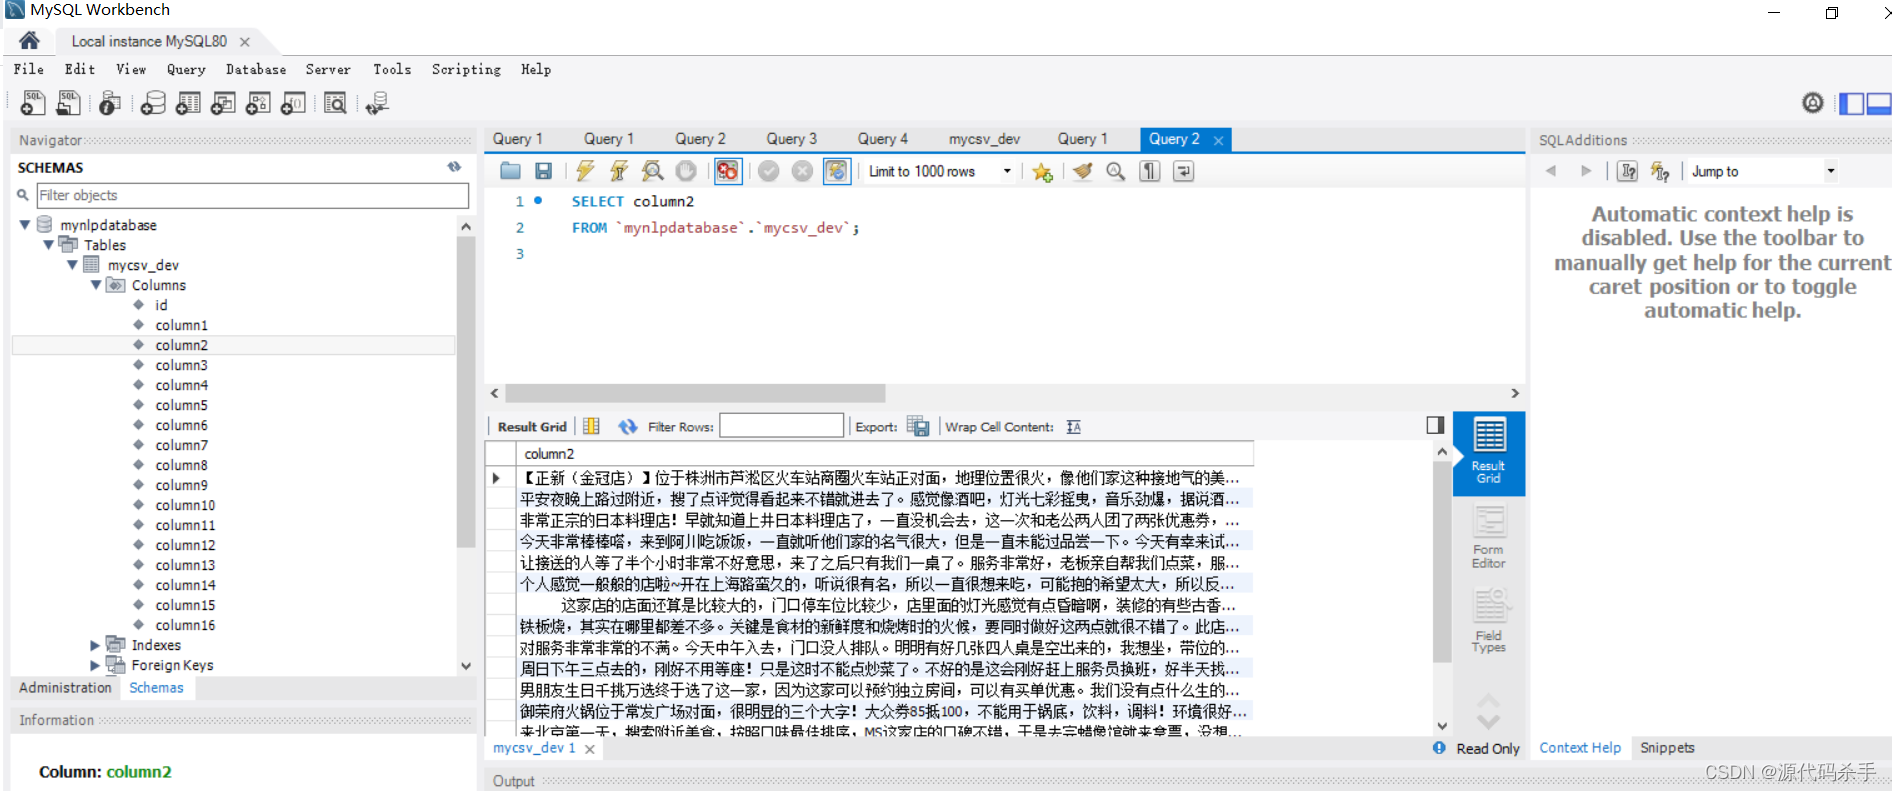Open the home screen icon
The height and width of the screenshot is (791, 1892).
29,40
